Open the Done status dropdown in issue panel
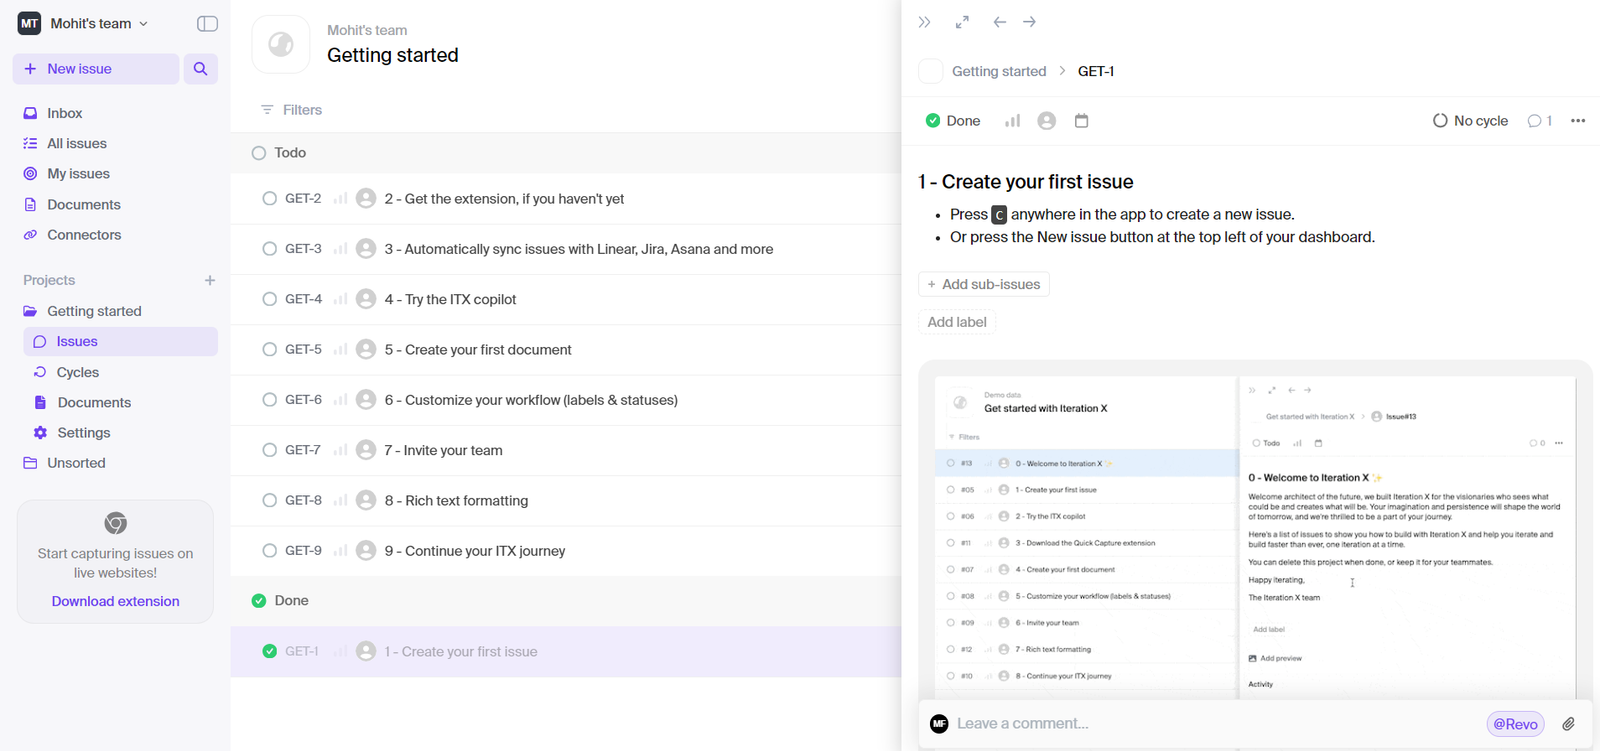Viewport: 1600px width, 751px height. coord(953,121)
